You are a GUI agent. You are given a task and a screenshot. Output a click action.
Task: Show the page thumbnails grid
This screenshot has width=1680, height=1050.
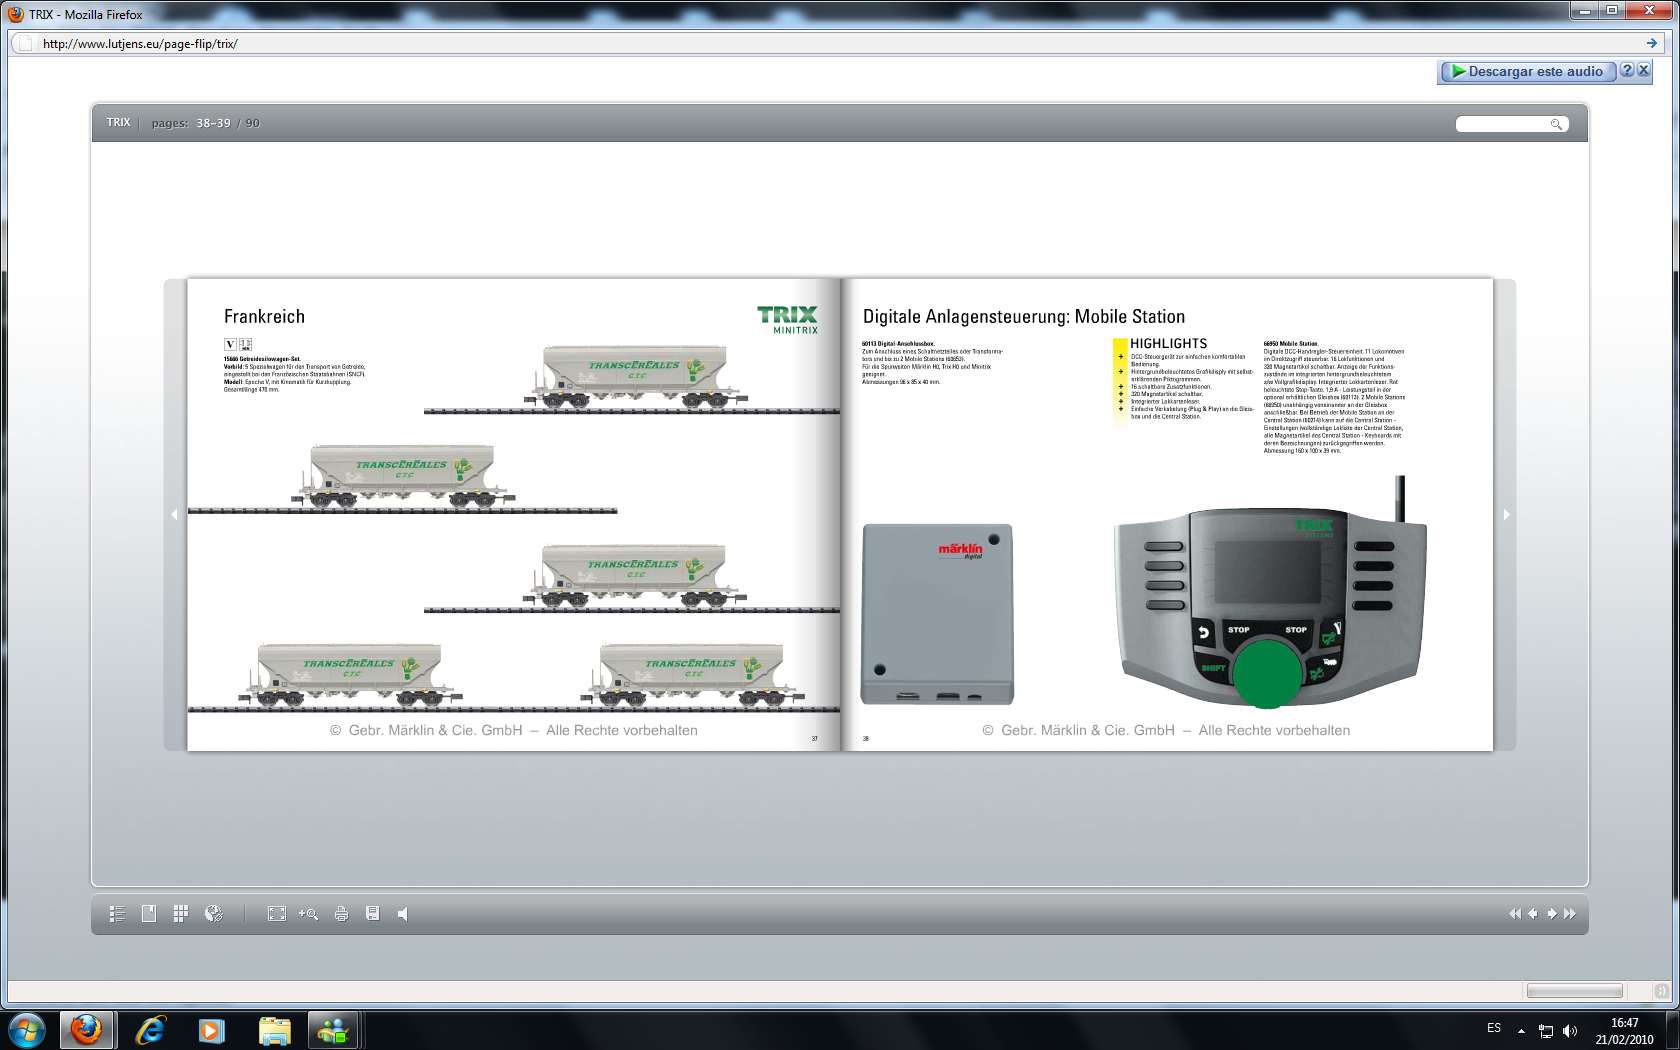(181, 913)
